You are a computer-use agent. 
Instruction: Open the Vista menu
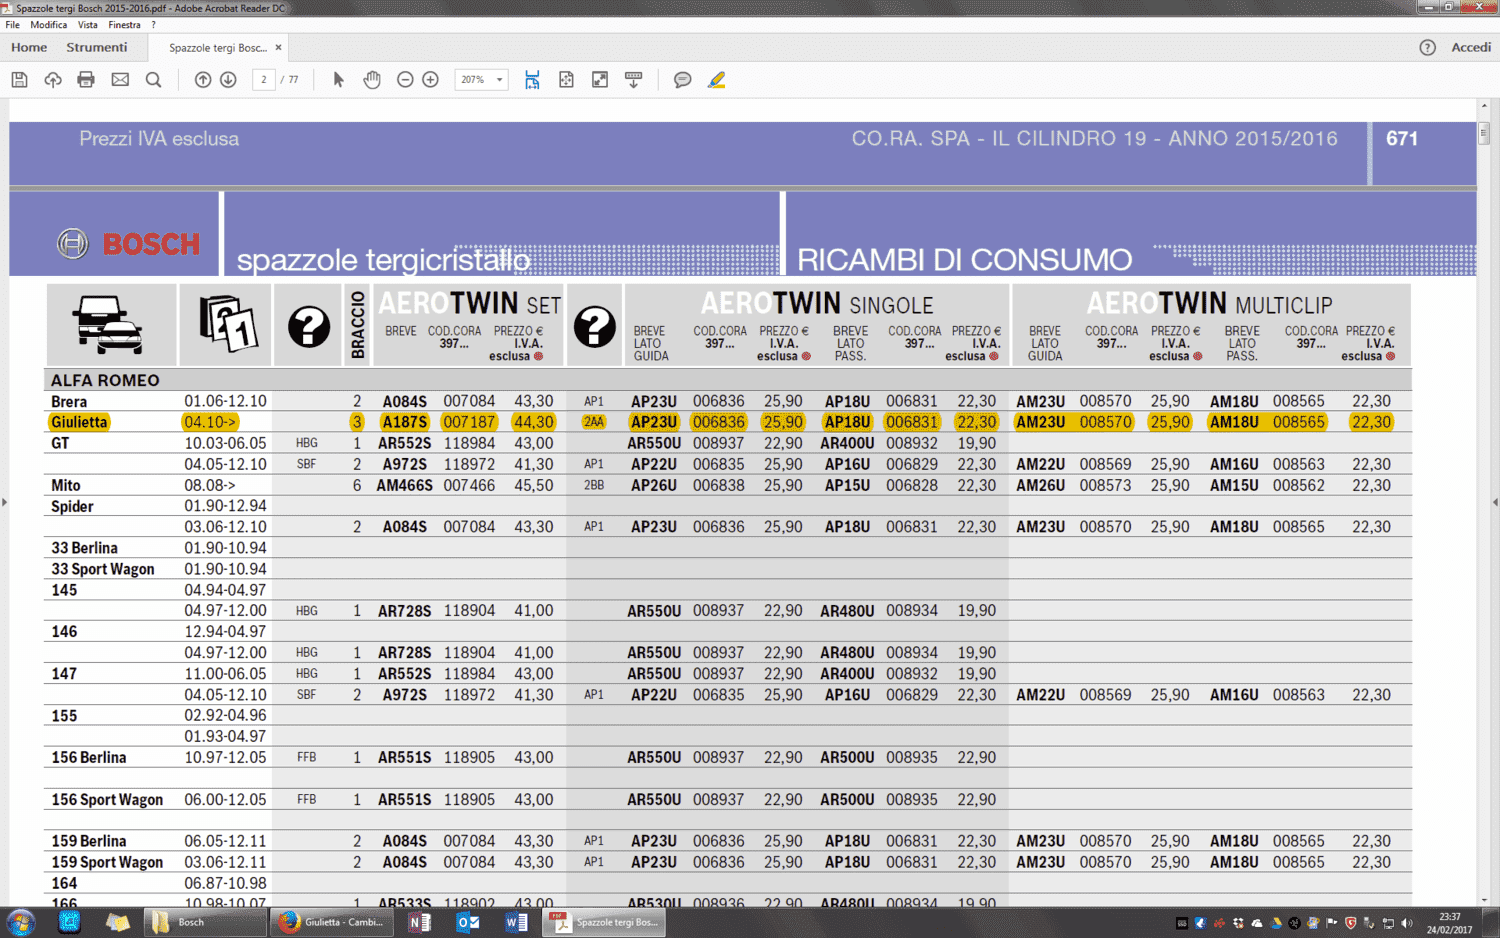(88, 25)
